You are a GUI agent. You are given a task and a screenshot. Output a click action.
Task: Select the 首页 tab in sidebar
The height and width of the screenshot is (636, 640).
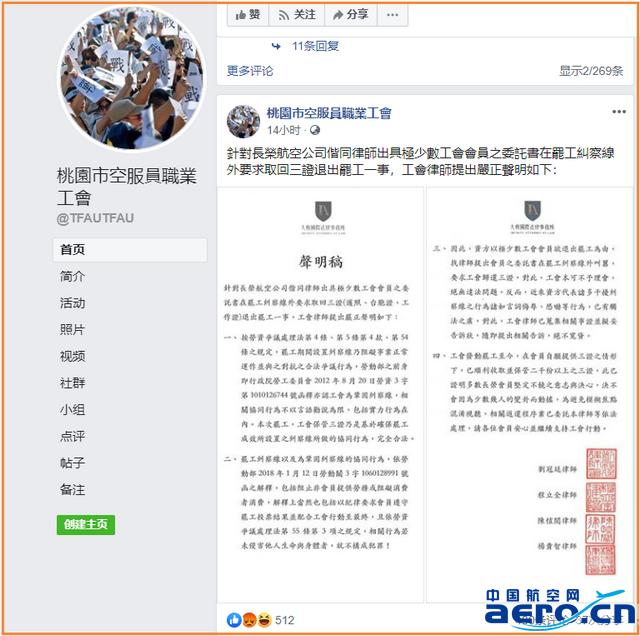click(130, 249)
